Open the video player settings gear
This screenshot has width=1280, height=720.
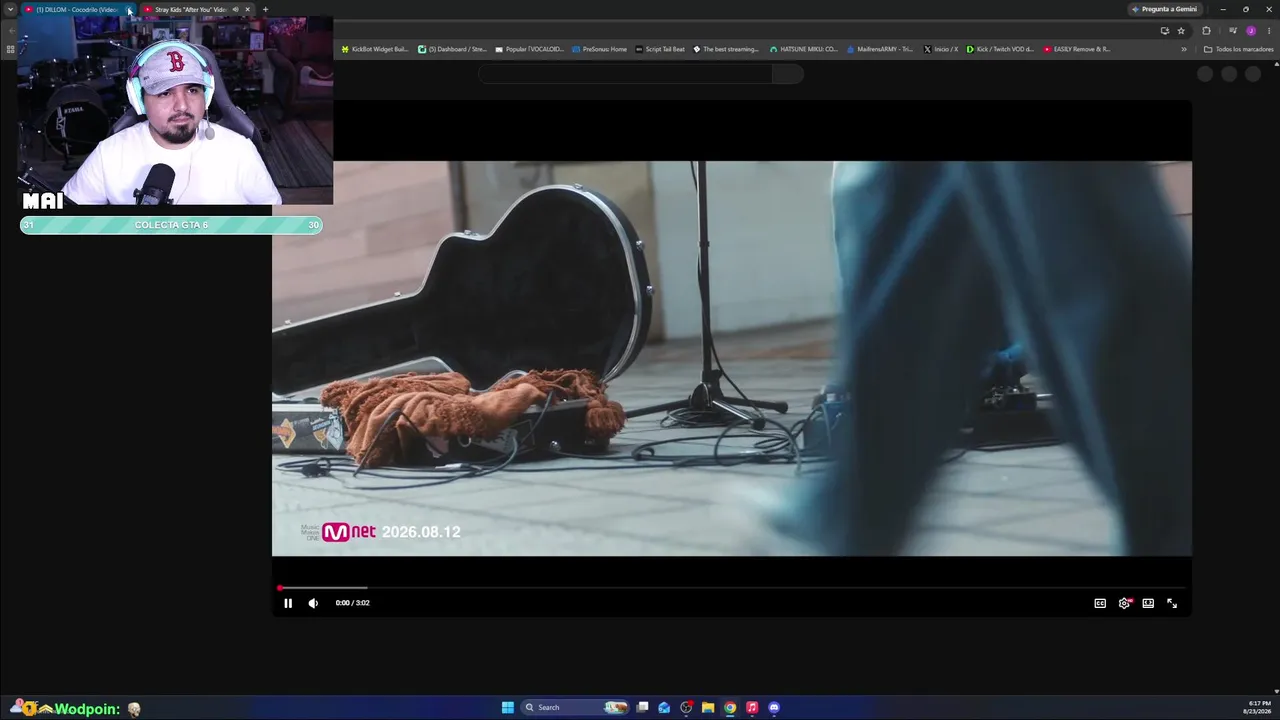1124,603
